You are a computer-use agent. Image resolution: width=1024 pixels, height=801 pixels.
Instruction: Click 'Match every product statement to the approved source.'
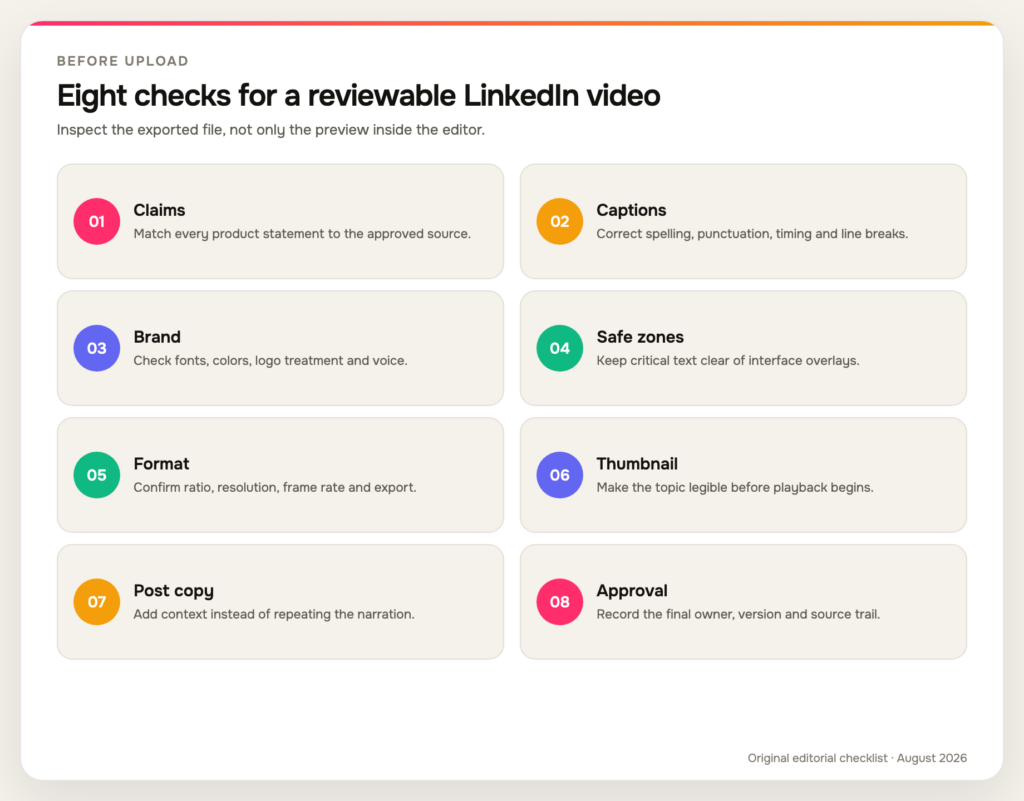302,234
